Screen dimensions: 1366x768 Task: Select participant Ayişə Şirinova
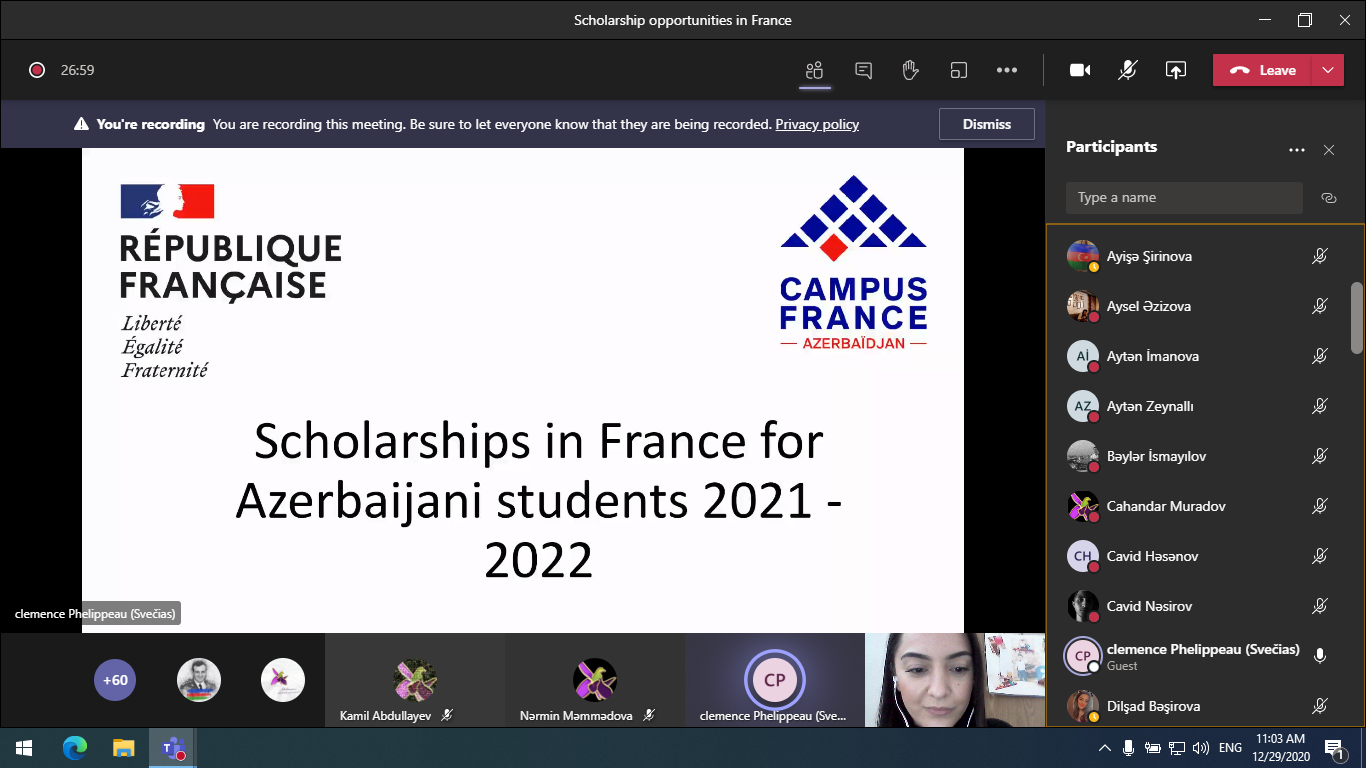tap(1198, 256)
